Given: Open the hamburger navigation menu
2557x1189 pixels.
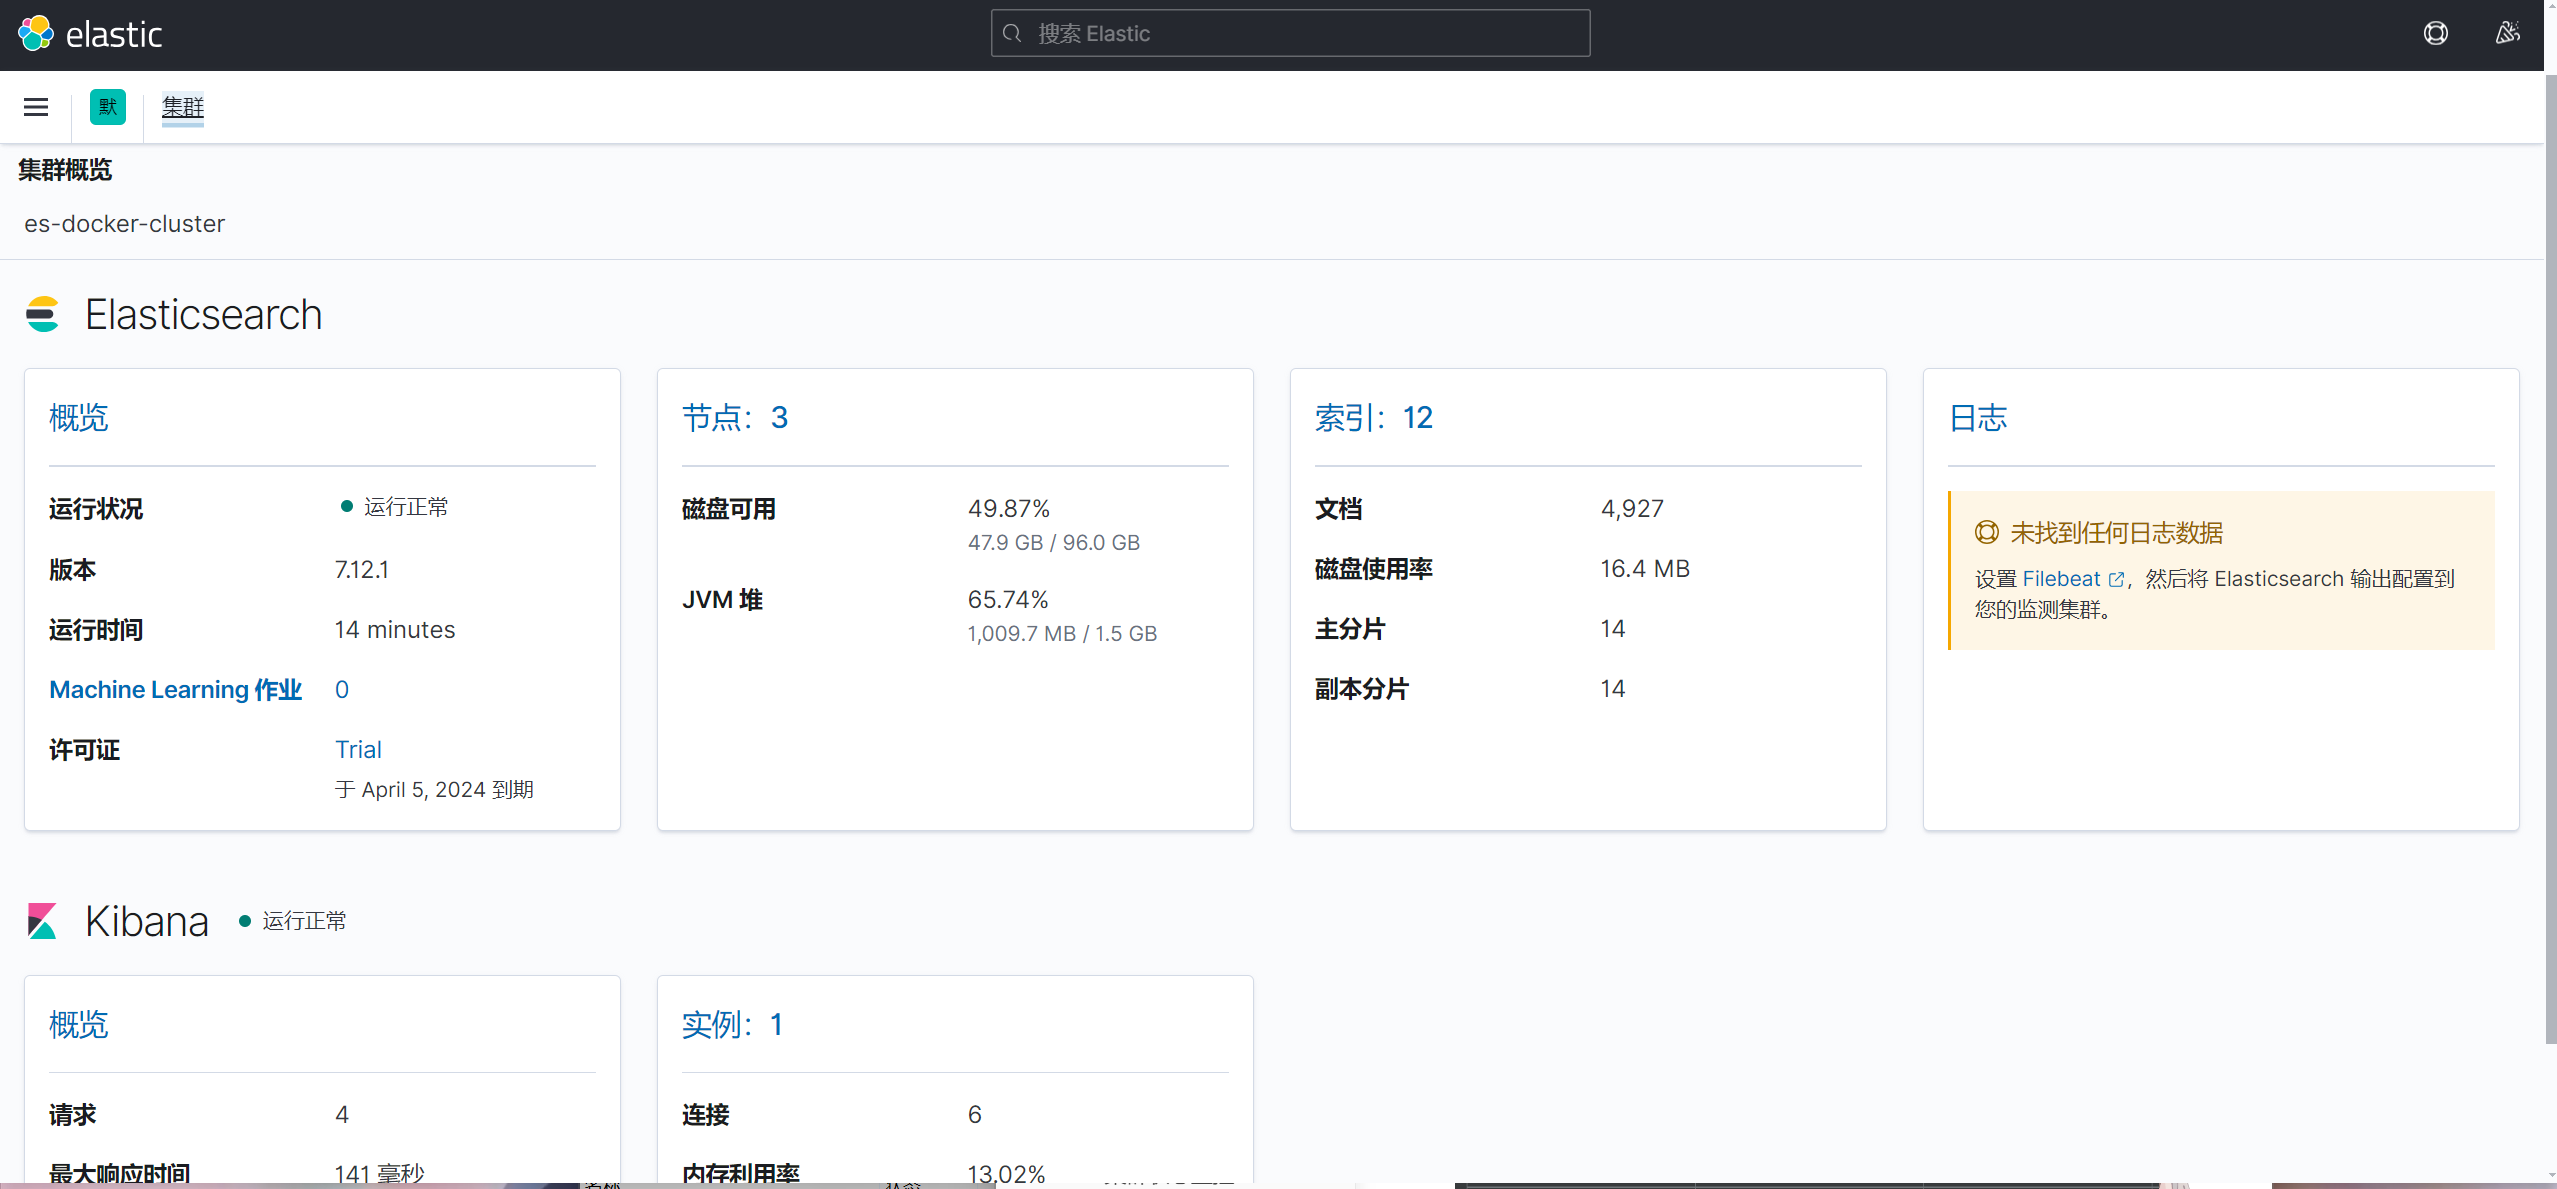Looking at the screenshot, I should click(36, 107).
